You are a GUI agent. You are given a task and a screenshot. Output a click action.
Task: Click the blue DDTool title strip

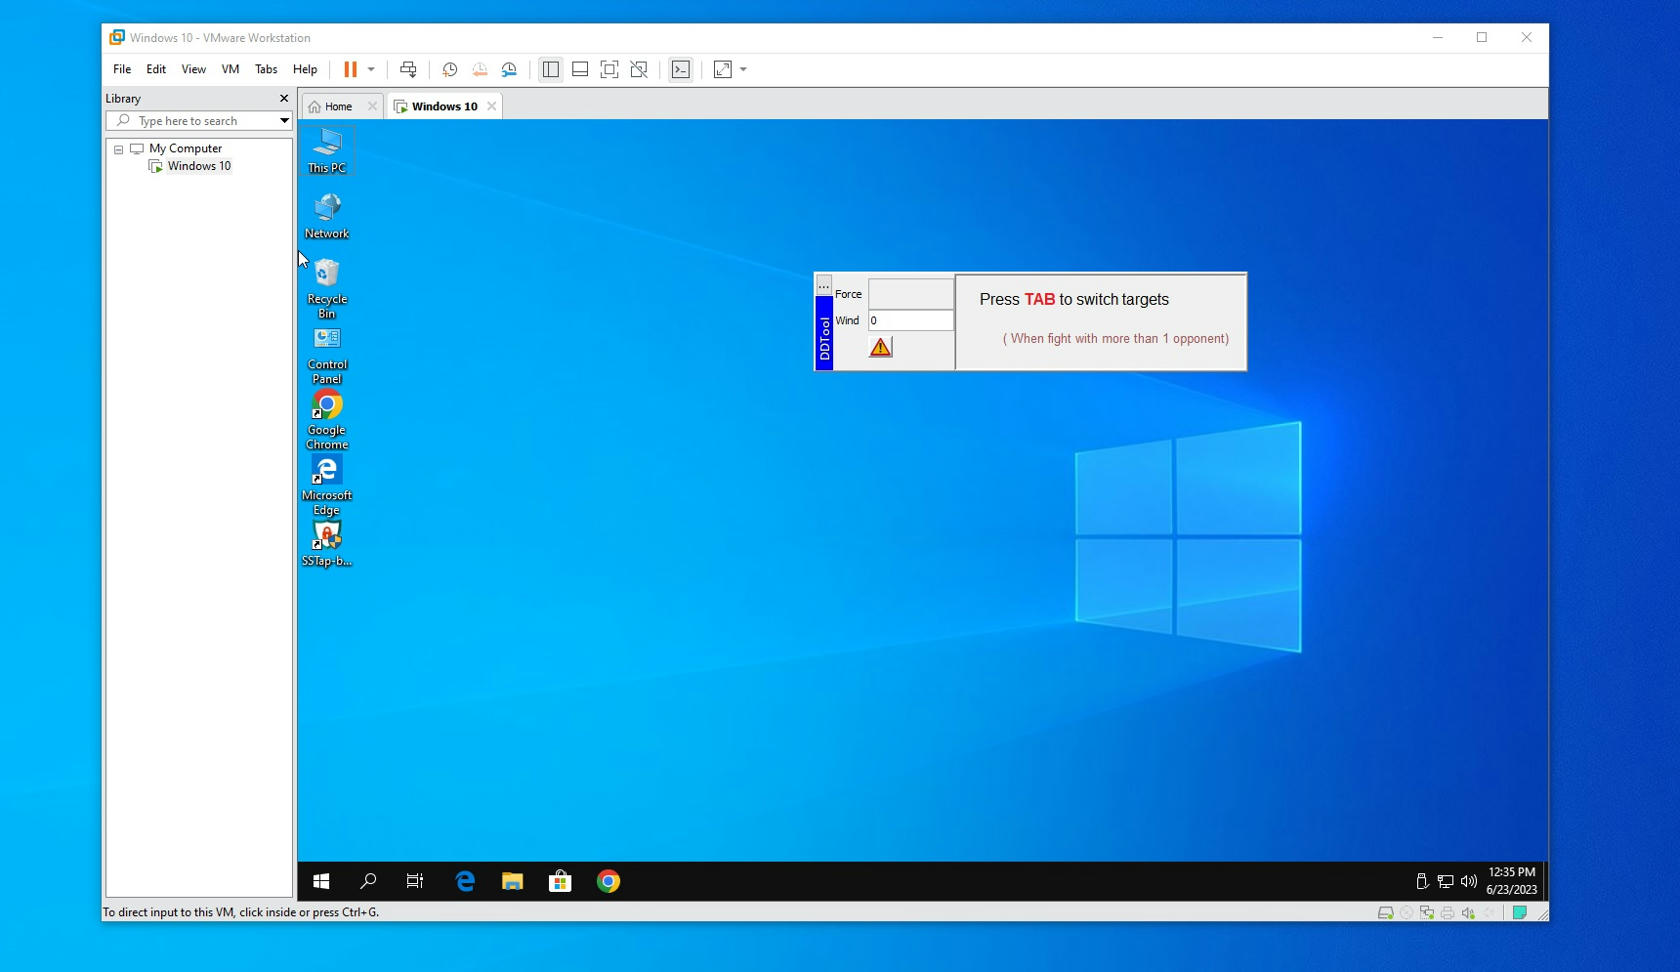tap(824, 333)
